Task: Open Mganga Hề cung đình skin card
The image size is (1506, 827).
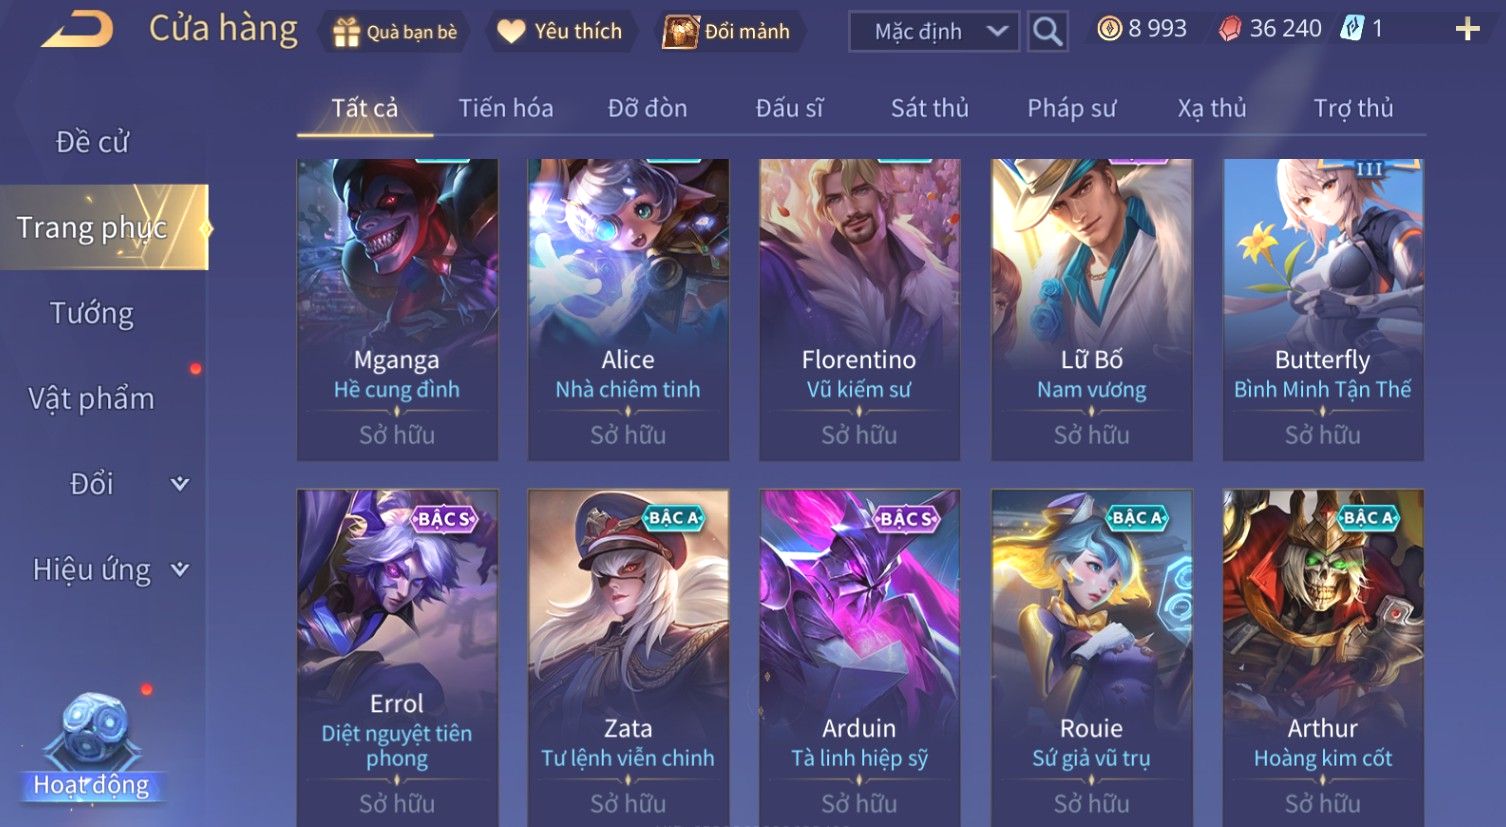Action: click(397, 310)
